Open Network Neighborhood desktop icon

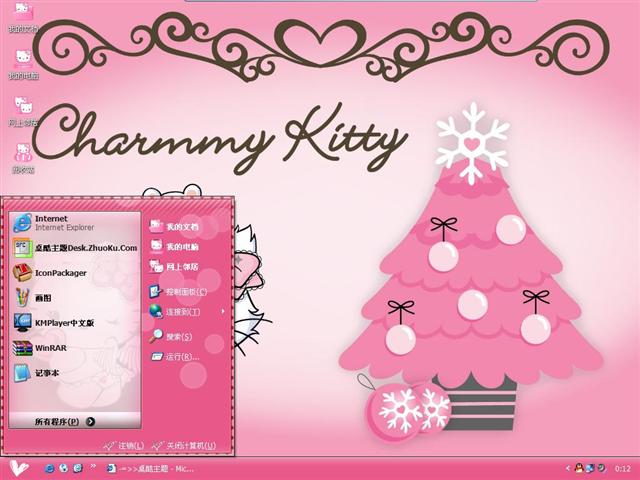point(23,112)
